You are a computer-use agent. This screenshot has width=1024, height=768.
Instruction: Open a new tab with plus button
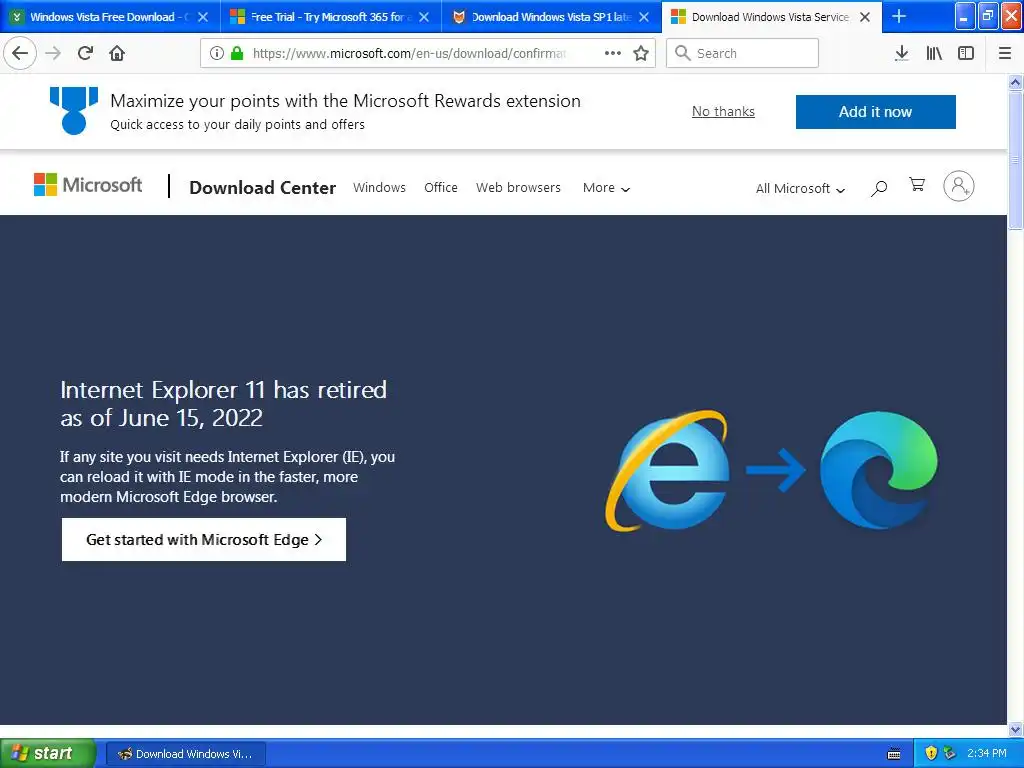pos(899,16)
